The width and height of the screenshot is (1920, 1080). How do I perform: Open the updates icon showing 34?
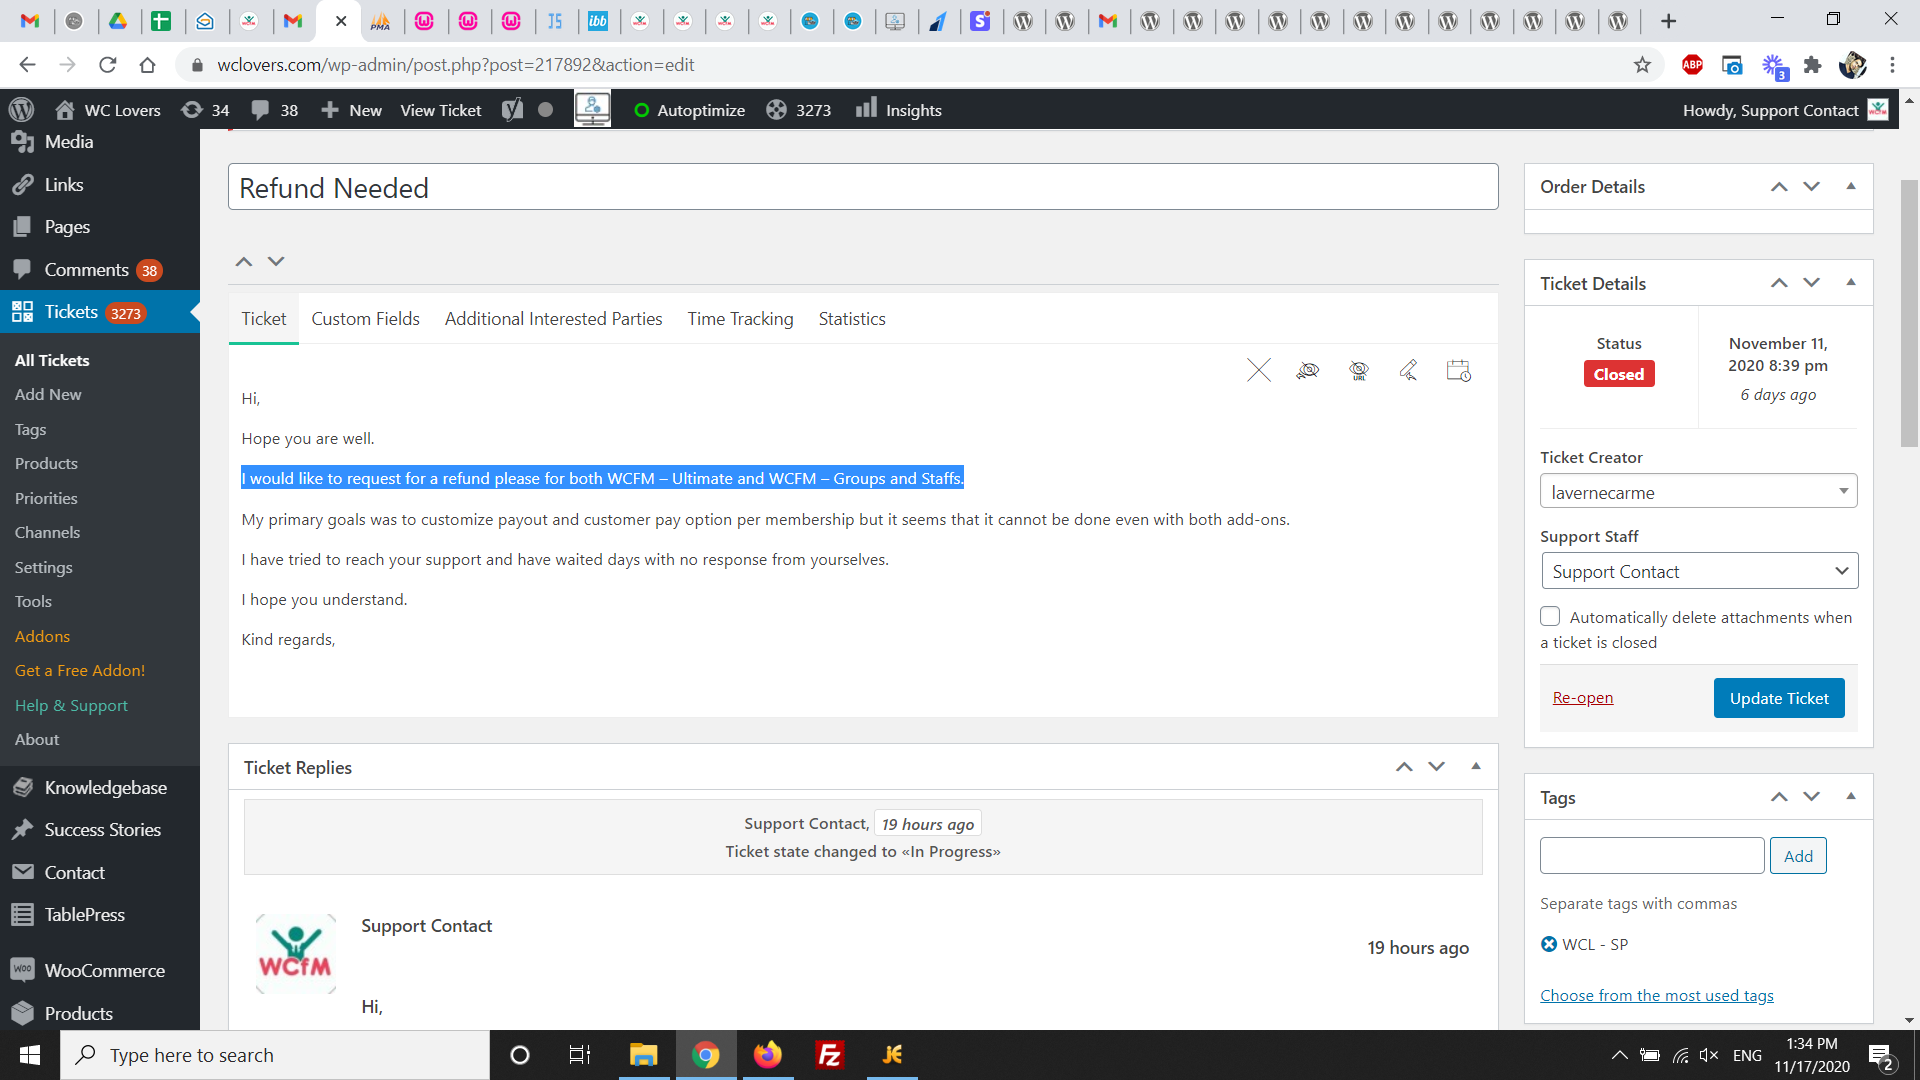pos(205,110)
